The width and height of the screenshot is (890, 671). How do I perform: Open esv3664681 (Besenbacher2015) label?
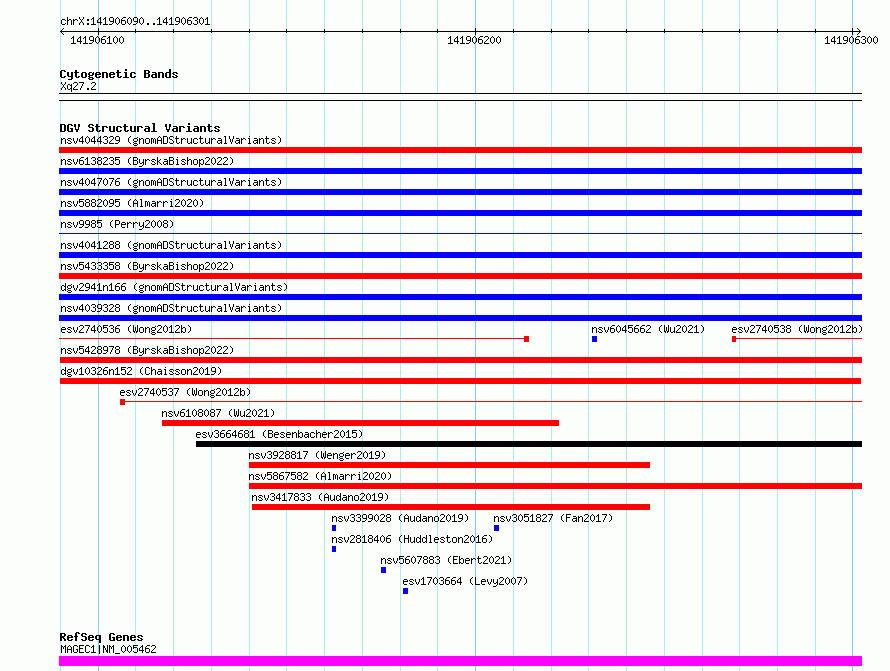click(279, 434)
